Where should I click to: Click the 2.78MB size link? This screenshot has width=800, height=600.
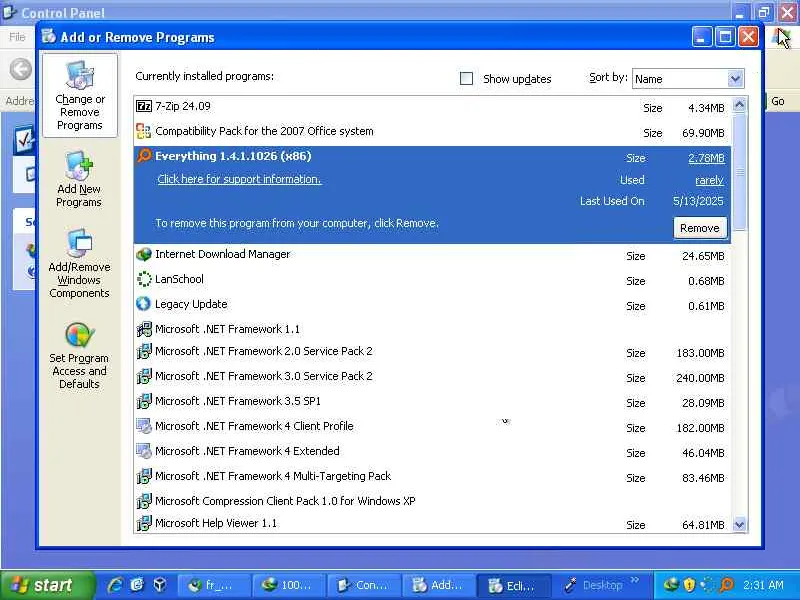point(706,158)
